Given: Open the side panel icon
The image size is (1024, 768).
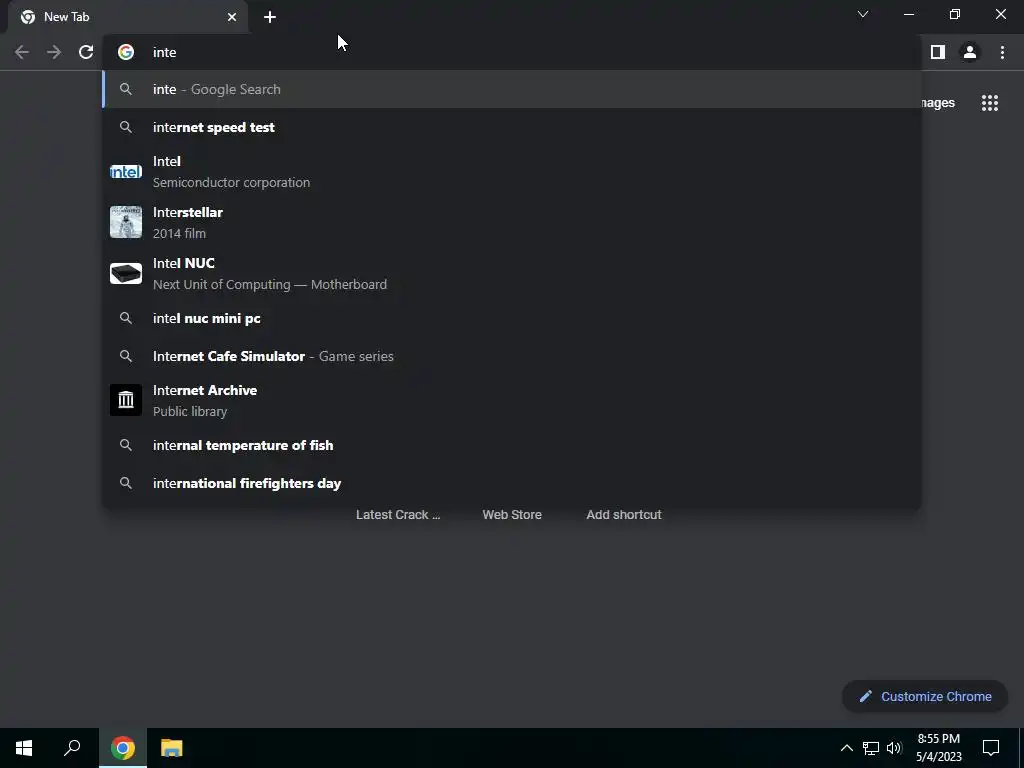Looking at the screenshot, I should [938, 52].
